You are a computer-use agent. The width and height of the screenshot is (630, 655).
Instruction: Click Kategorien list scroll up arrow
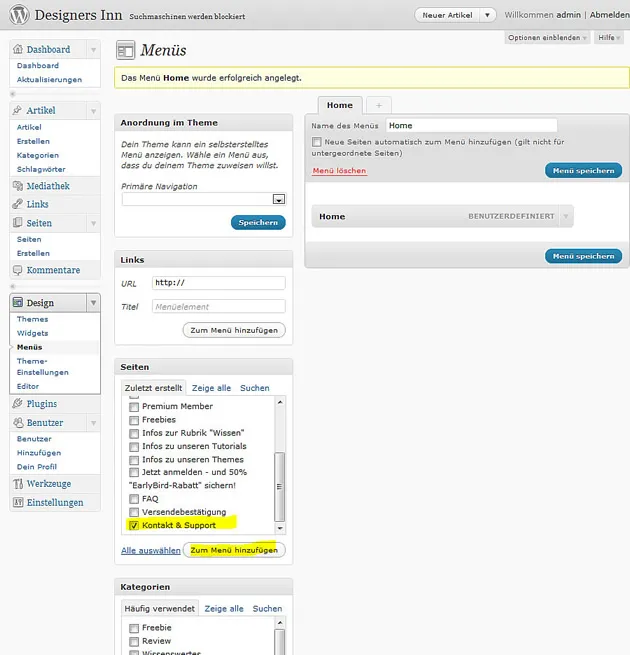click(x=280, y=623)
